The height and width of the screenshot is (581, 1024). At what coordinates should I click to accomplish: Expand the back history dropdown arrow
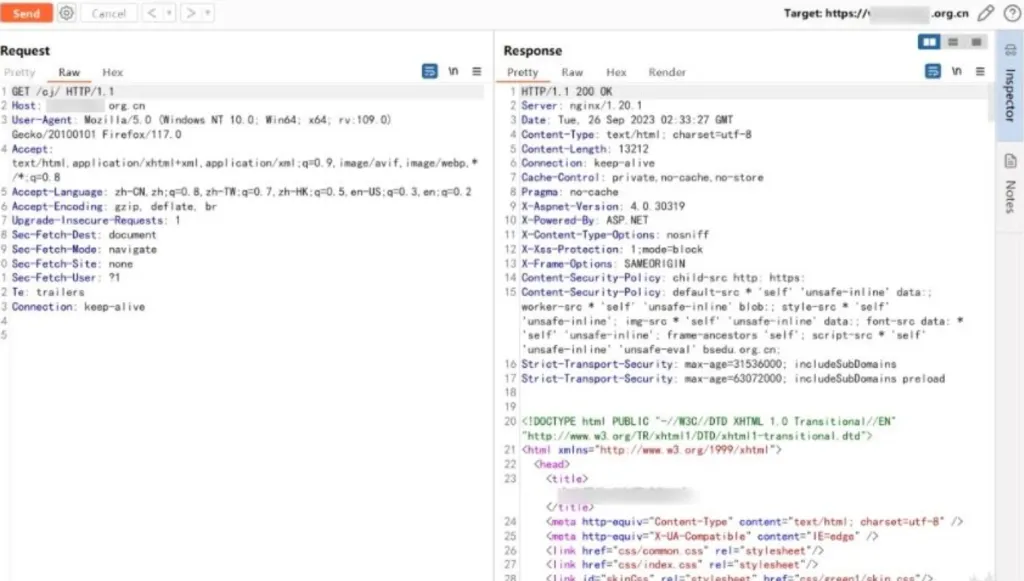pos(167,13)
